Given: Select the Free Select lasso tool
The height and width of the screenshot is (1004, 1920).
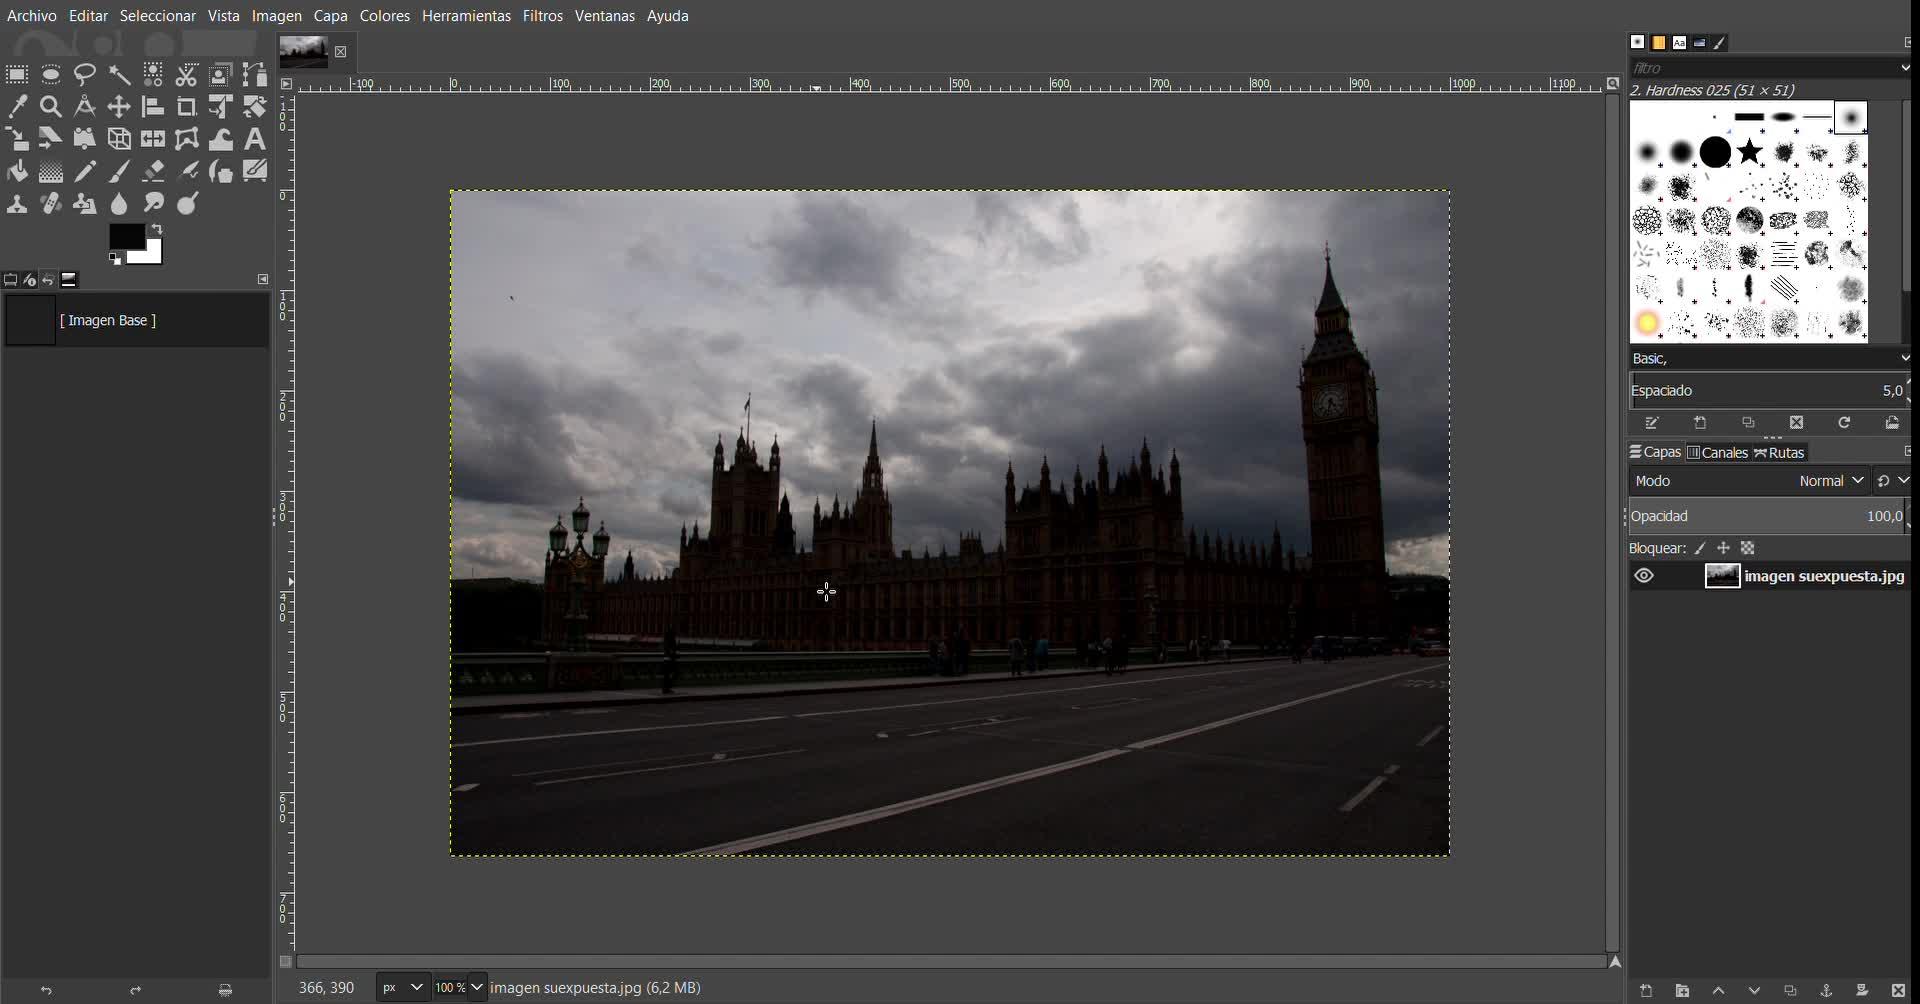Looking at the screenshot, I should pos(85,74).
